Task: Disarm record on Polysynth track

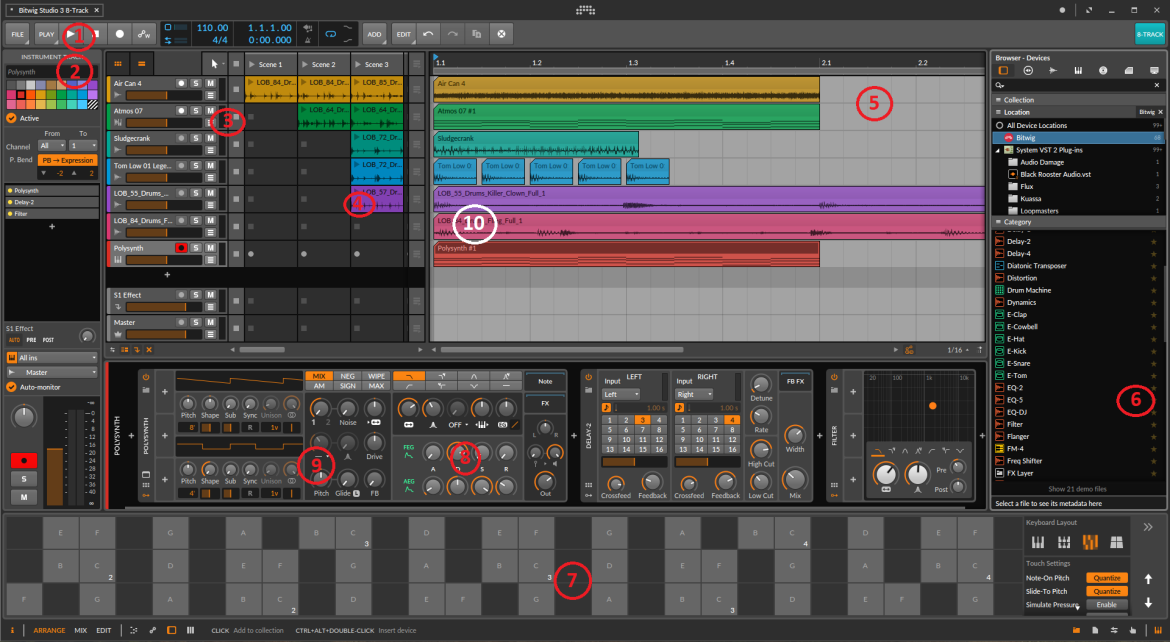Action: (181, 248)
